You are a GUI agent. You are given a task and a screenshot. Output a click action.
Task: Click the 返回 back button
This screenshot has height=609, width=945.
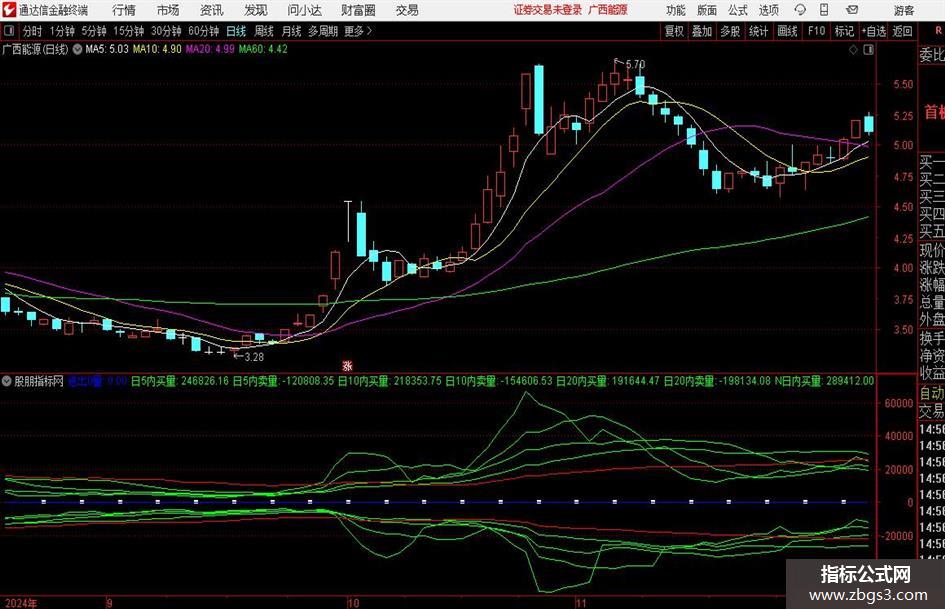pyautogui.click(x=902, y=31)
